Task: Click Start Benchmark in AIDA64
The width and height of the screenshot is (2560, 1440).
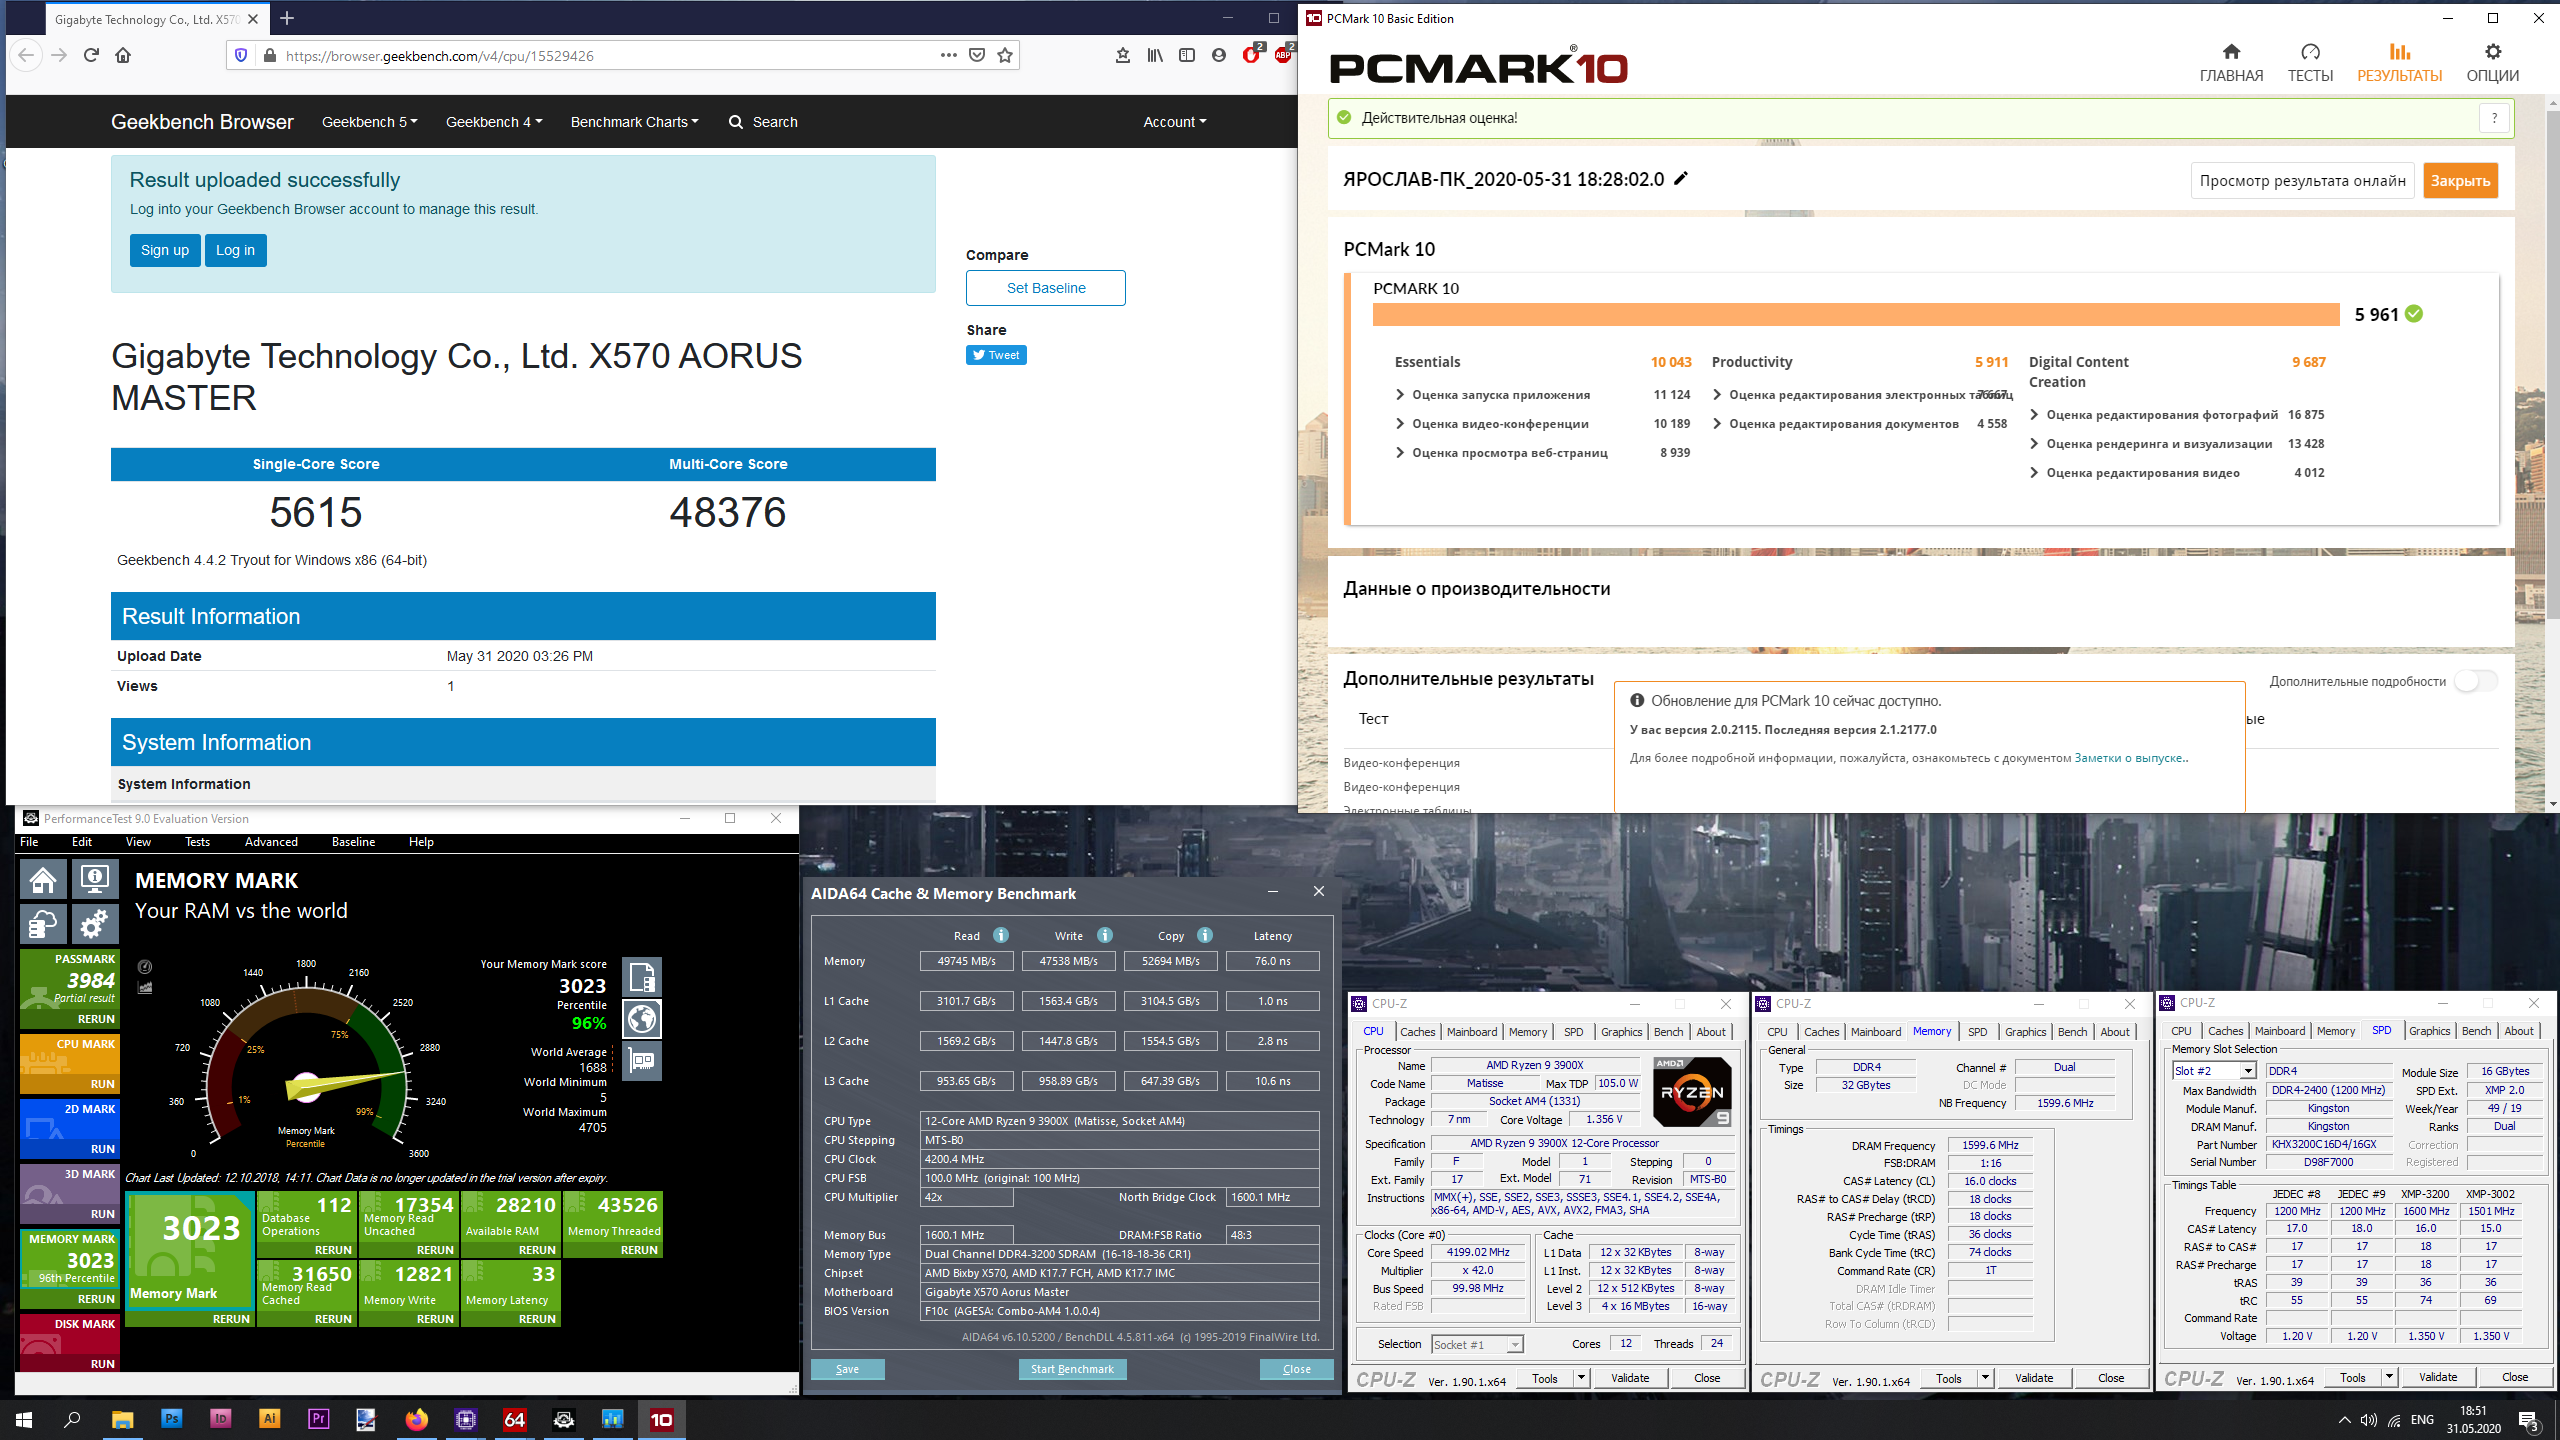Action: 1072,1369
